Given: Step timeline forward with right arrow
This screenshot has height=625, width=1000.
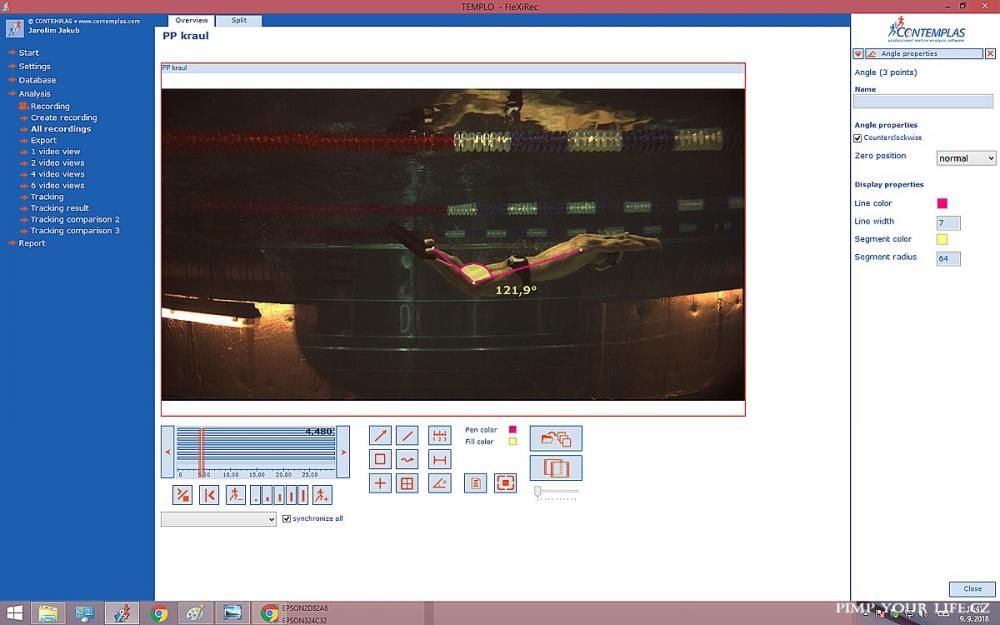Looking at the screenshot, I should pyautogui.click(x=343, y=452).
